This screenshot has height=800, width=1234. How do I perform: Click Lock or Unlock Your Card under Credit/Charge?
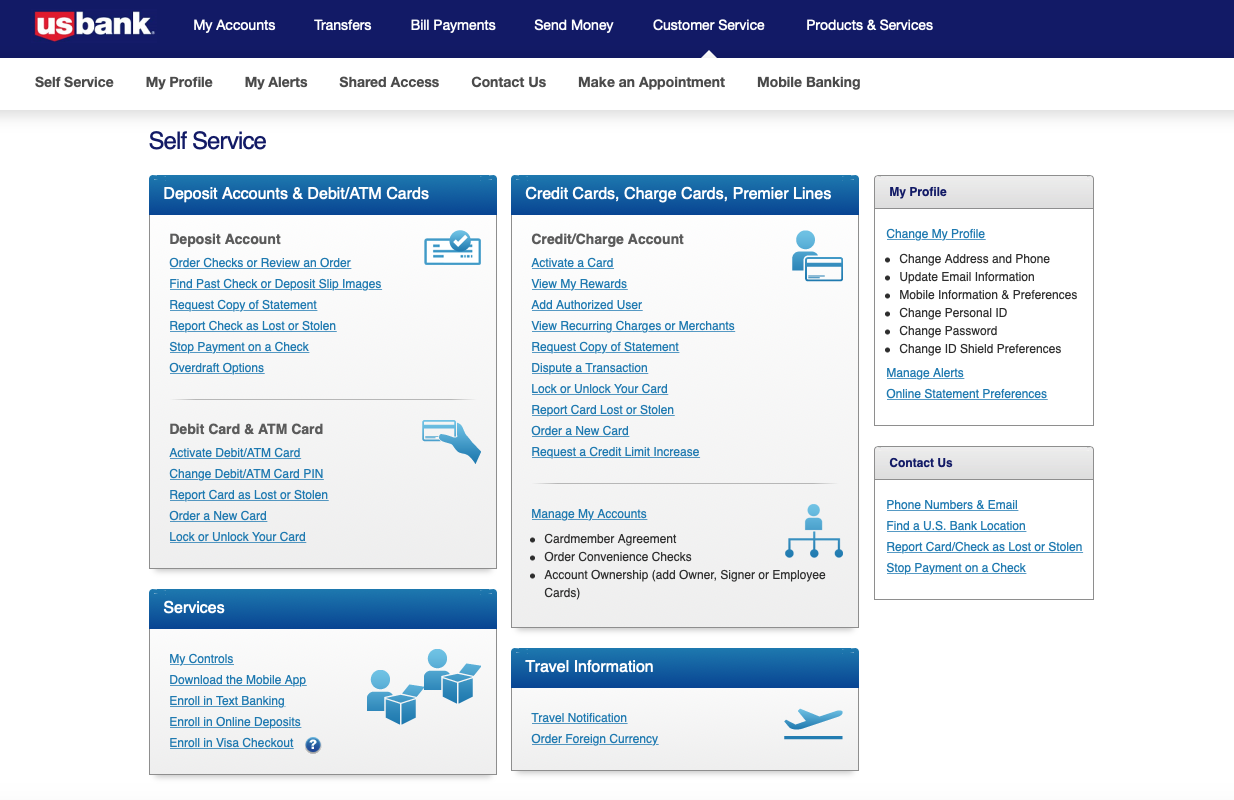click(x=600, y=389)
